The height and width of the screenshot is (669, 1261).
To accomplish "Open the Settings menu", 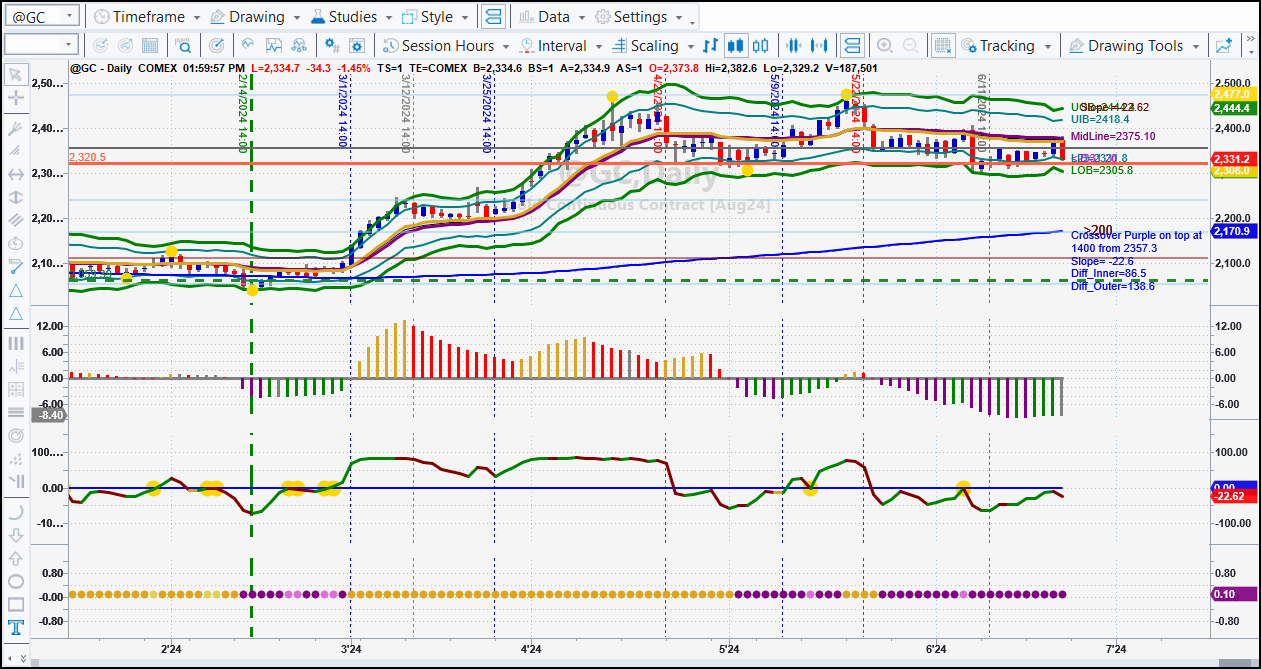I will pos(640,17).
